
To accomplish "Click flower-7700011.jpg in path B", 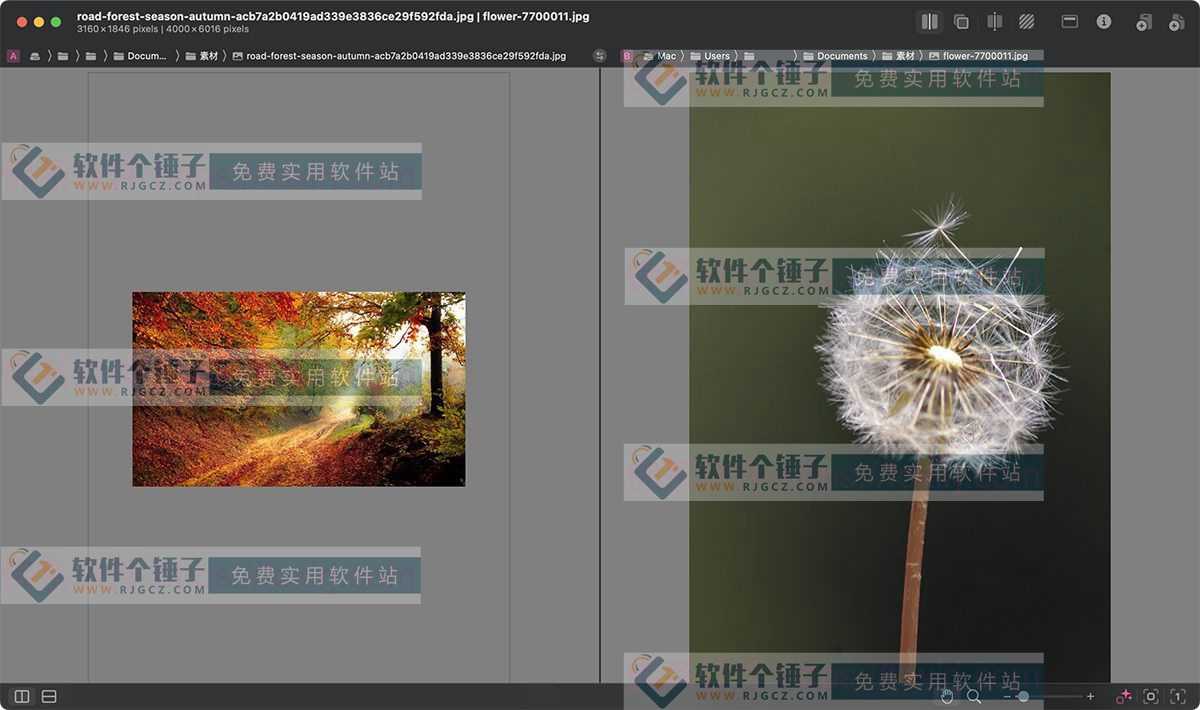I will (x=978, y=56).
